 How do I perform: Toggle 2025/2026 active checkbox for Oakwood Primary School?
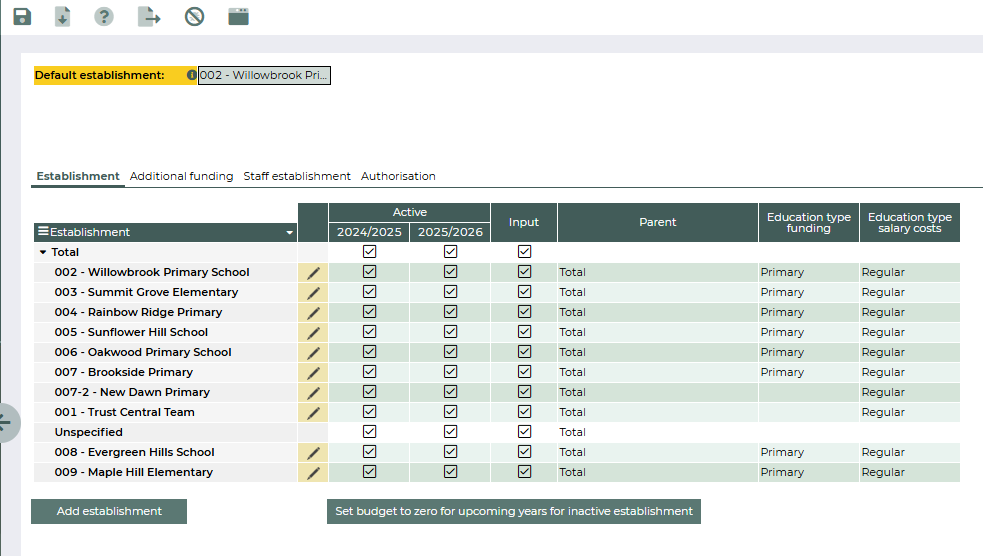[x=450, y=352]
